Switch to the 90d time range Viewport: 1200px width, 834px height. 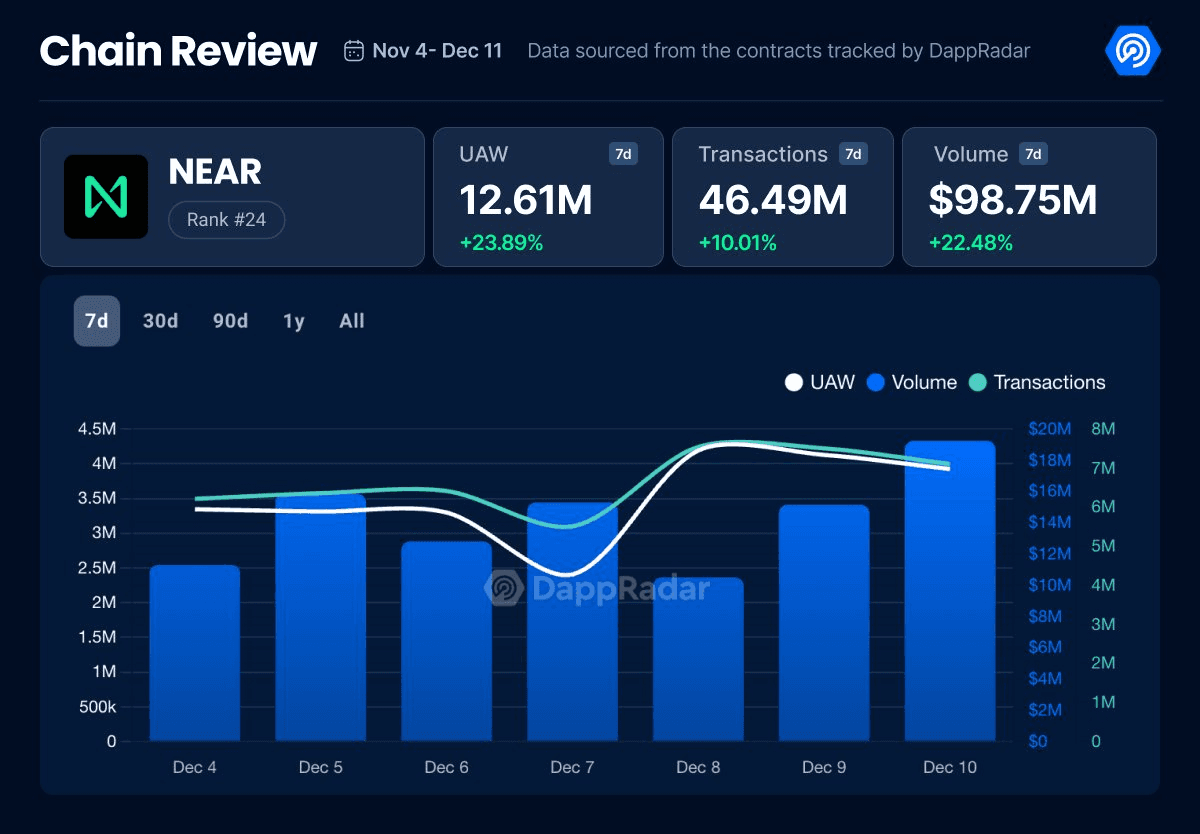230,321
